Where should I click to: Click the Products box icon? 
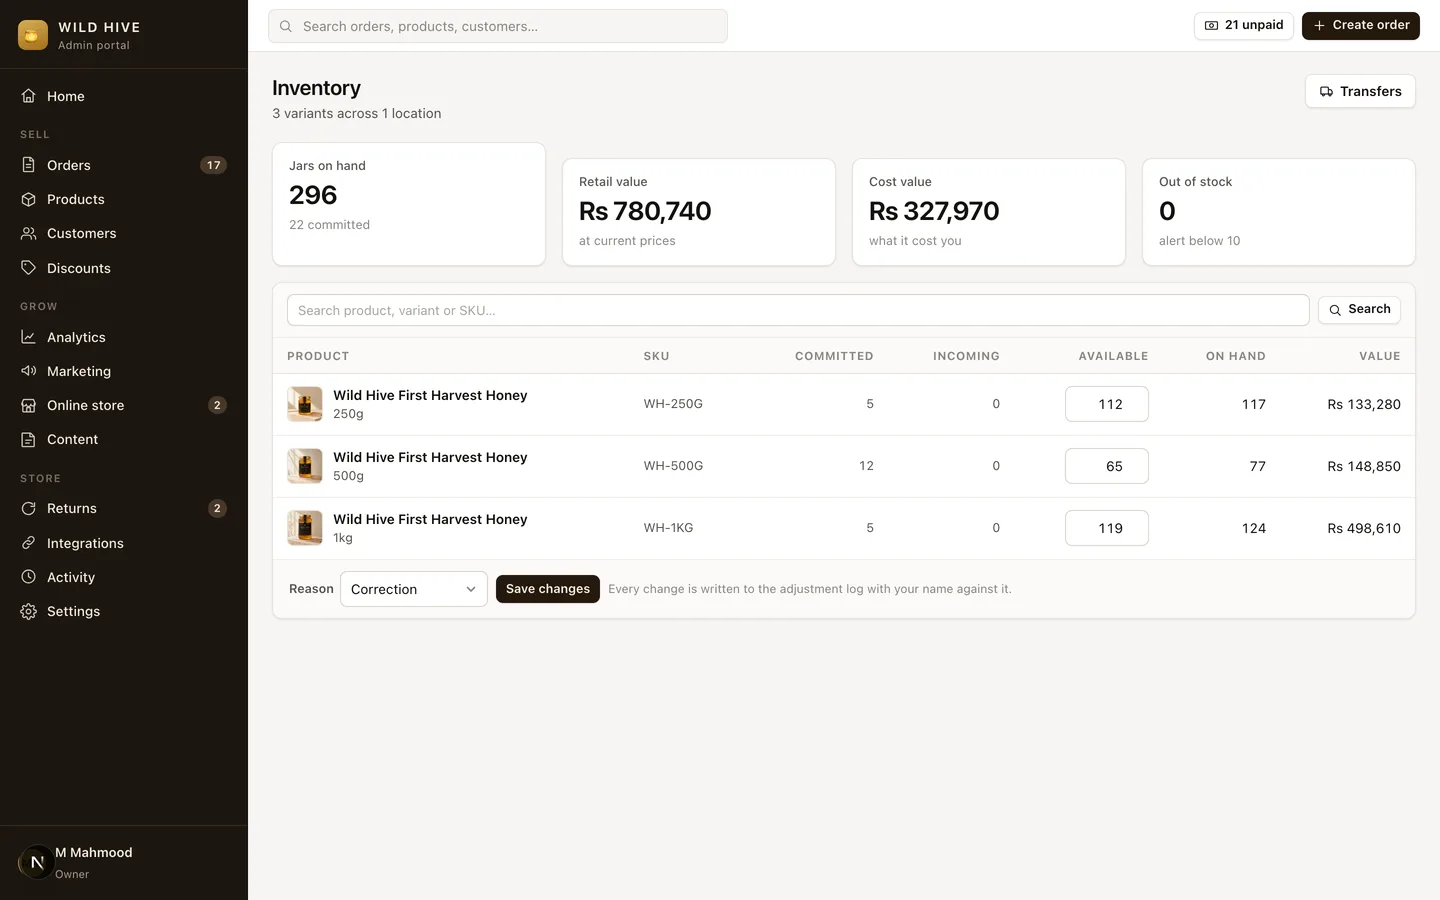point(29,199)
